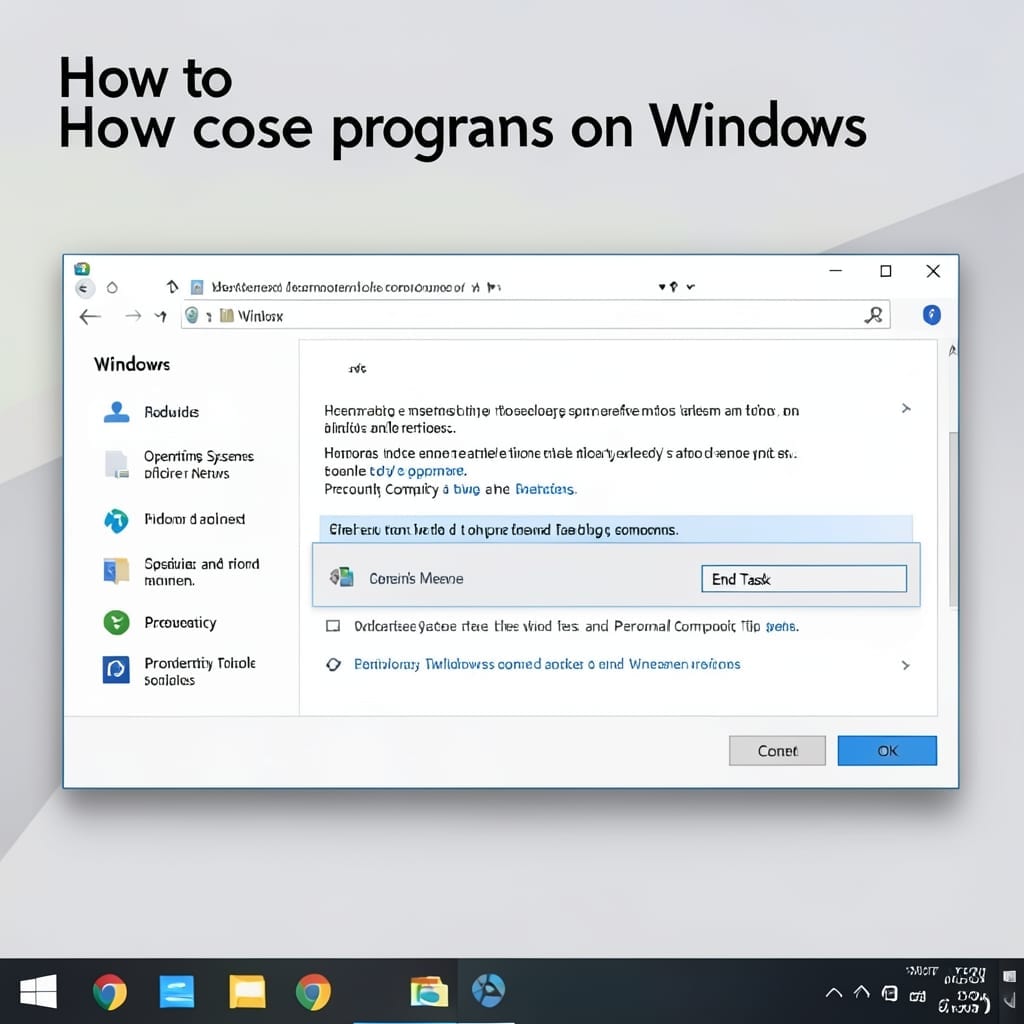Open the Windows Start menu
The height and width of the screenshot is (1024, 1024).
(39, 991)
